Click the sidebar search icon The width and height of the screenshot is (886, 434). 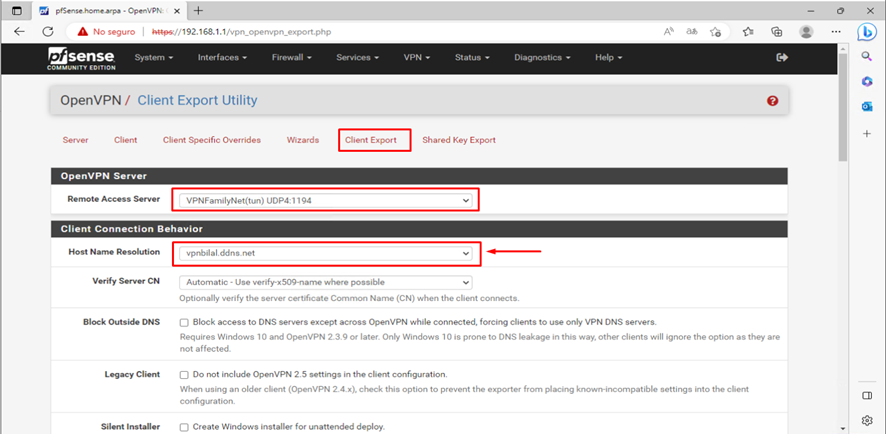pyautogui.click(x=867, y=56)
